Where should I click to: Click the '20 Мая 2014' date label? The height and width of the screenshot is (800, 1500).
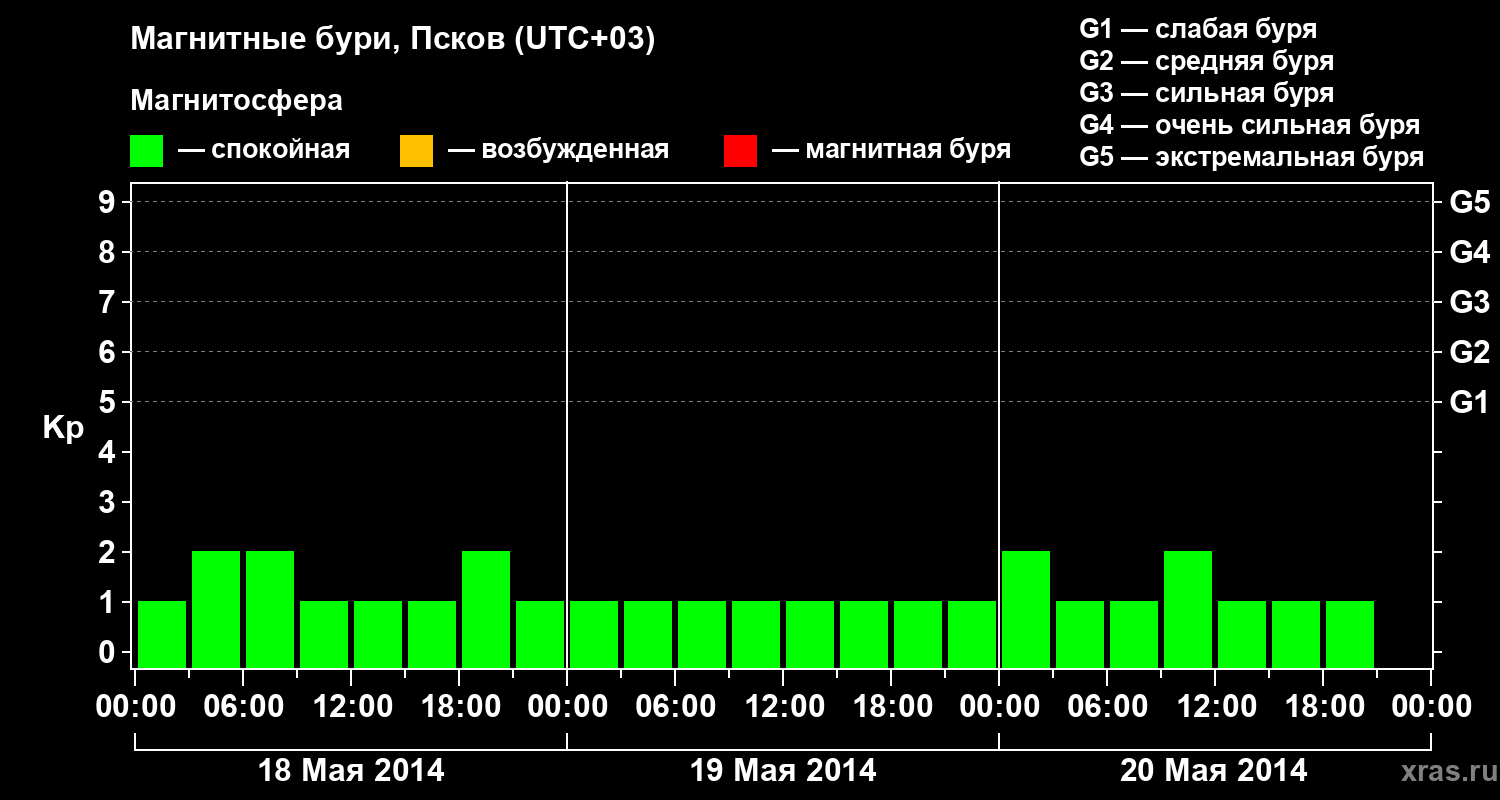pyautogui.click(x=1213, y=771)
